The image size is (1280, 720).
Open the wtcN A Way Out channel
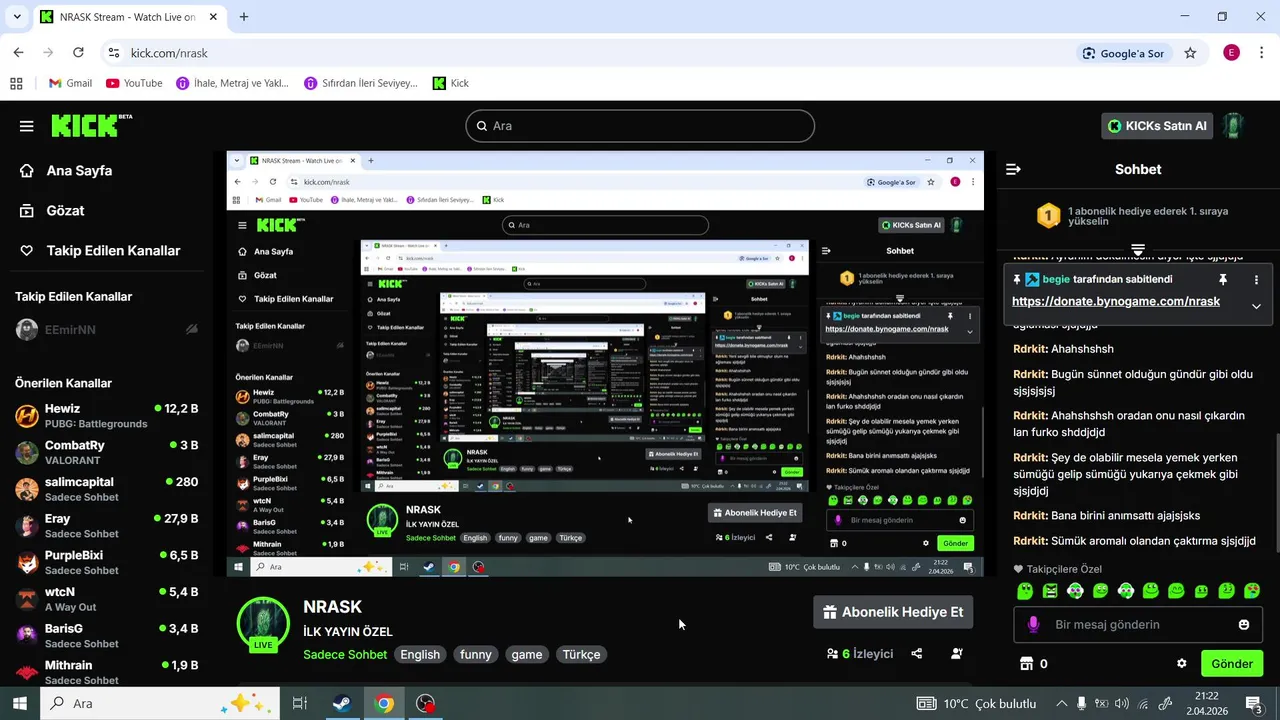107,599
